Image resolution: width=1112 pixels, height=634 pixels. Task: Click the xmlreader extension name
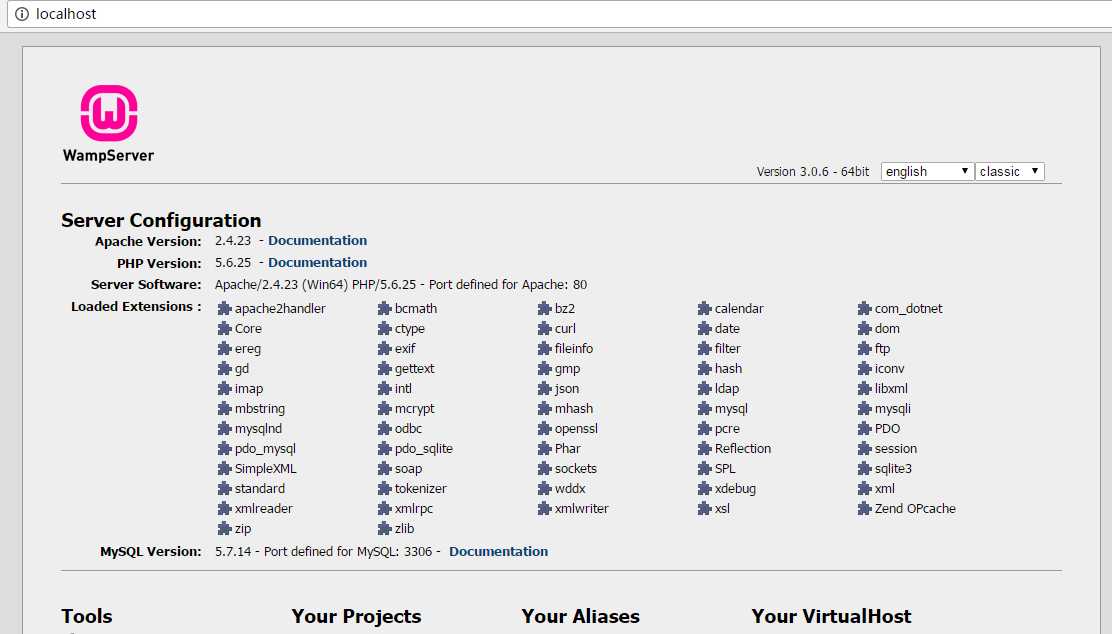[x=263, y=508]
